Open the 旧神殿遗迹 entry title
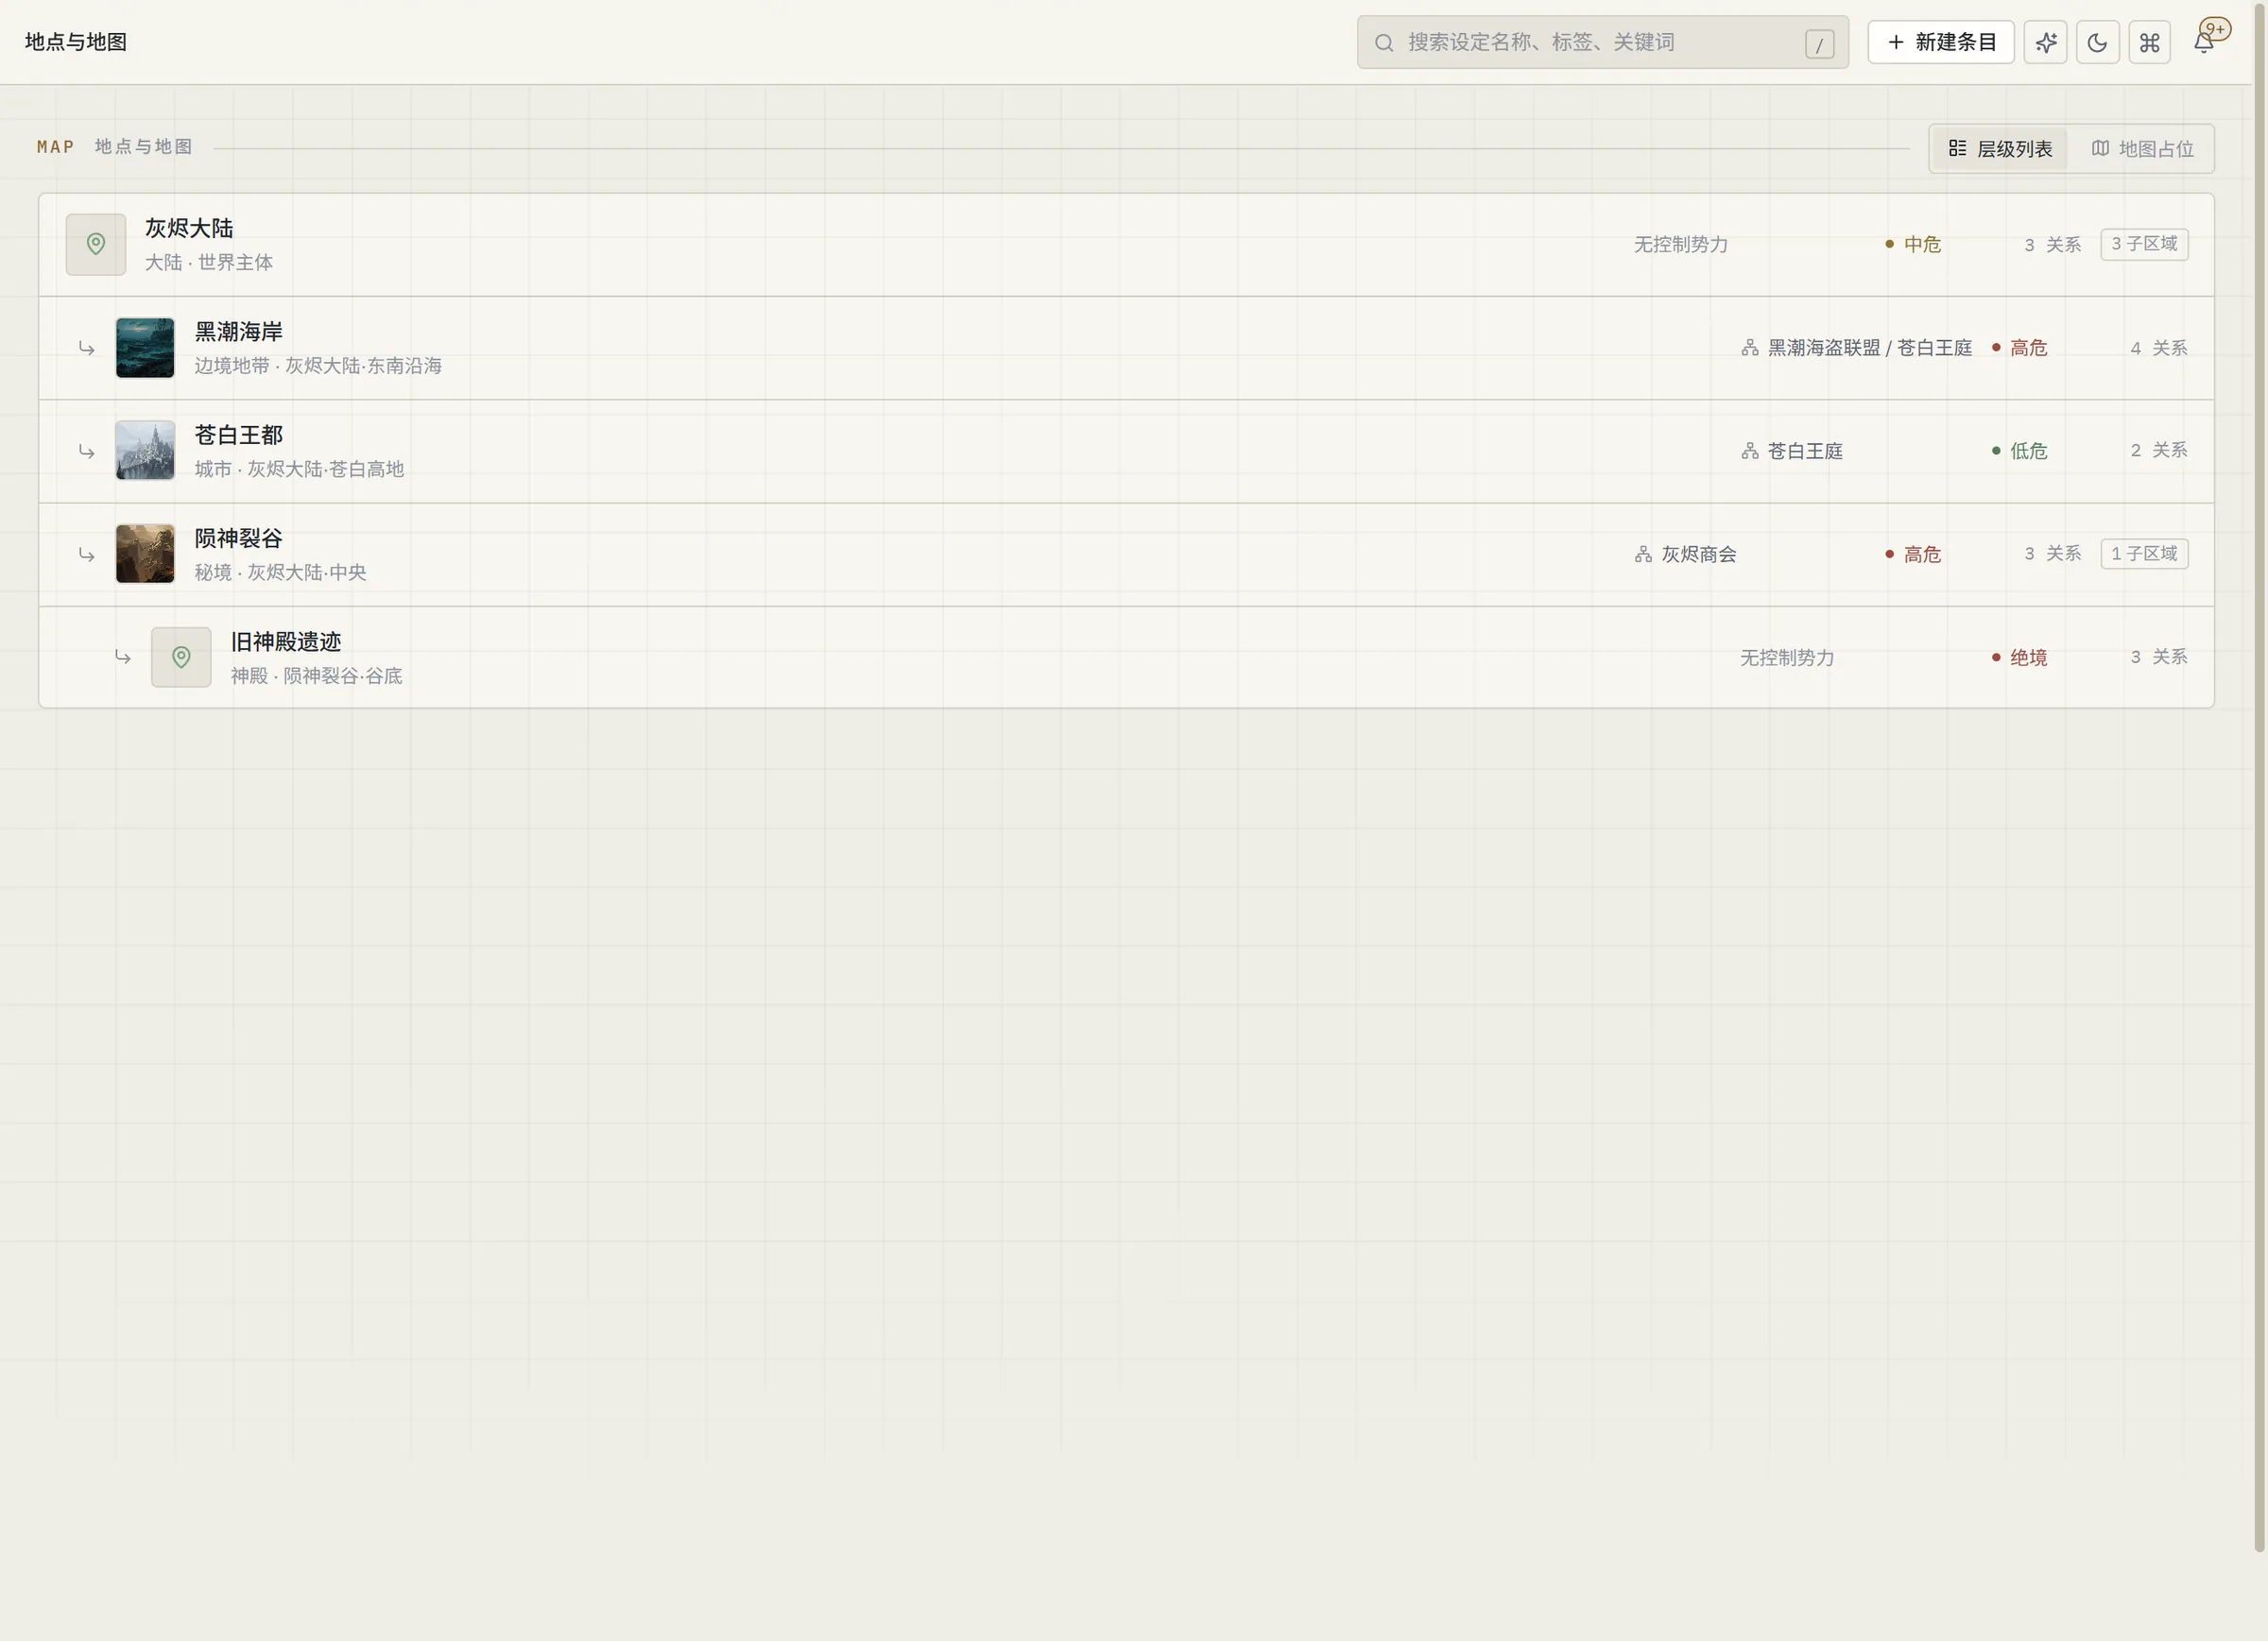Viewport: 2268px width, 1641px height. pyautogui.click(x=286, y=641)
